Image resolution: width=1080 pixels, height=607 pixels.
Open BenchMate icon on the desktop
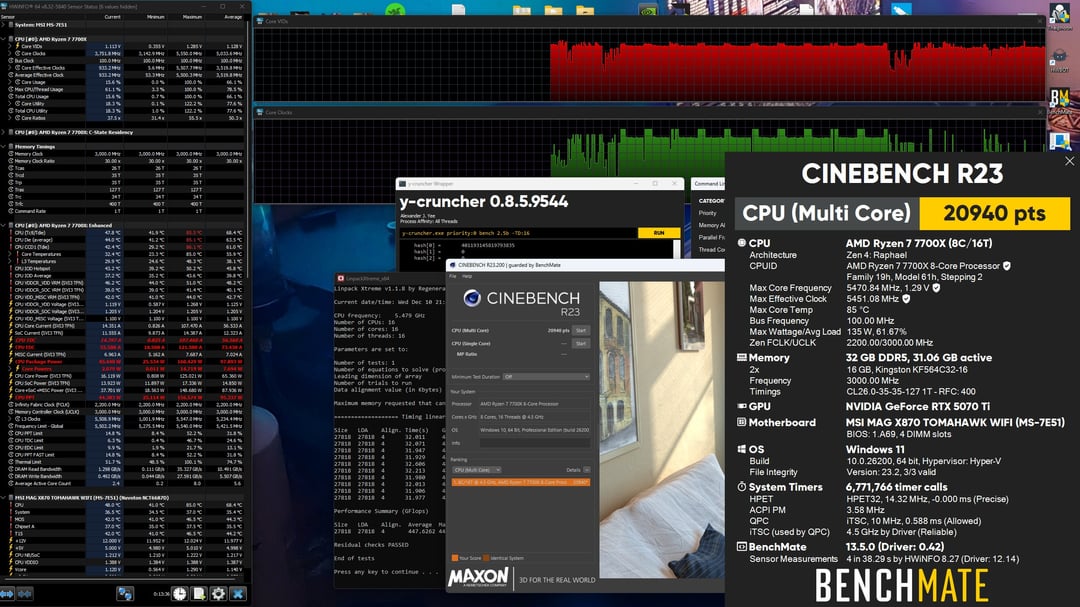1059,98
